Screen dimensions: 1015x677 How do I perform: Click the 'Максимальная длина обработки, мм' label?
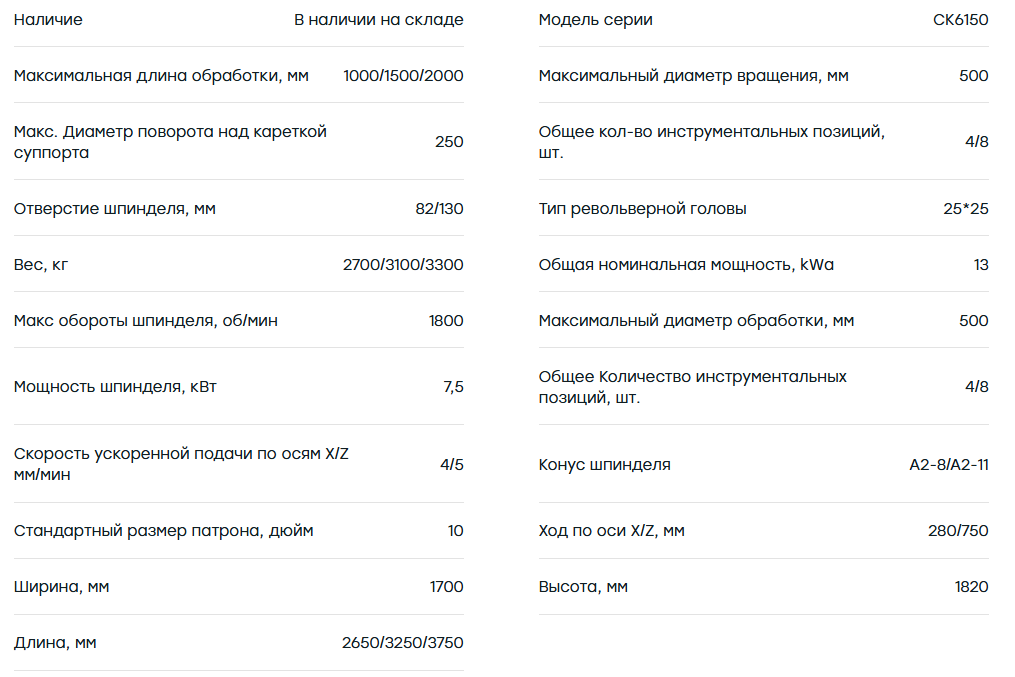click(x=161, y=76)
